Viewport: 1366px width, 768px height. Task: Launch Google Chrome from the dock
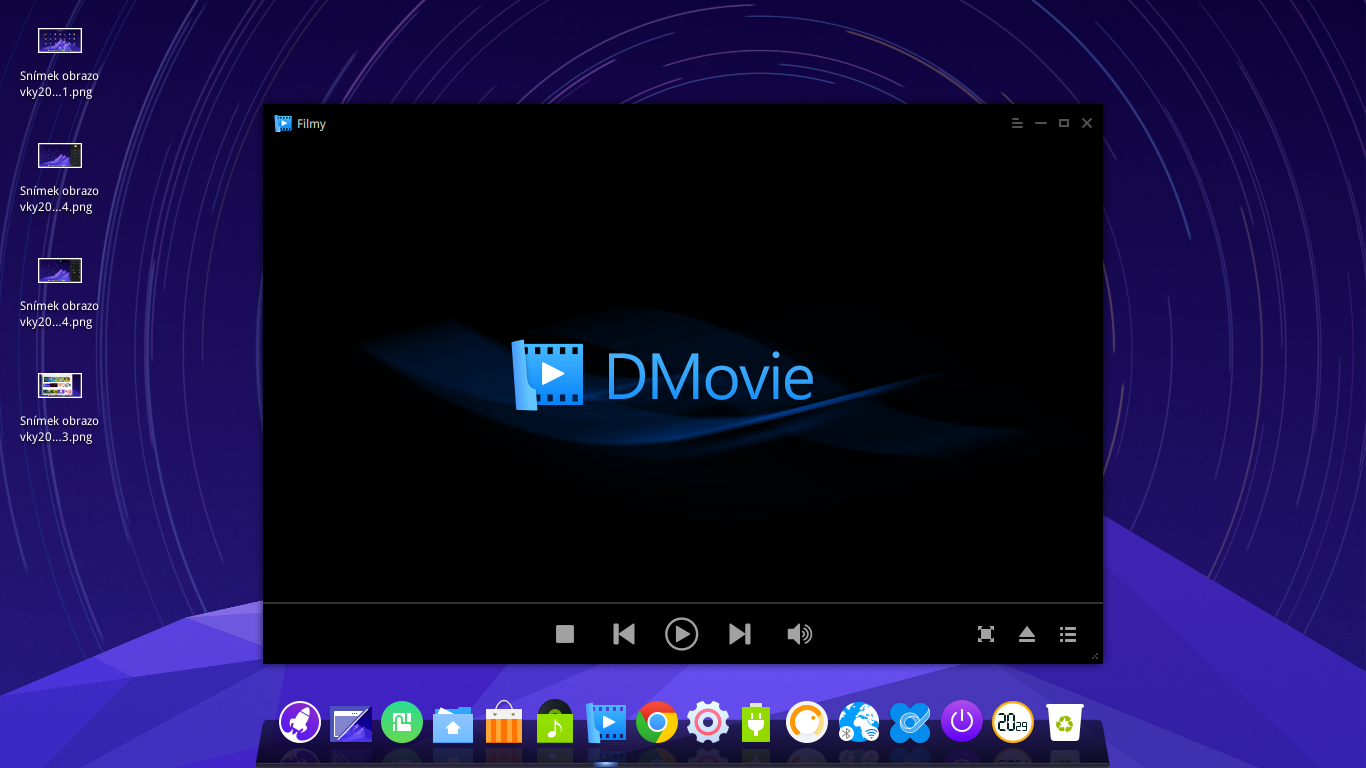[x=657, y=722]
